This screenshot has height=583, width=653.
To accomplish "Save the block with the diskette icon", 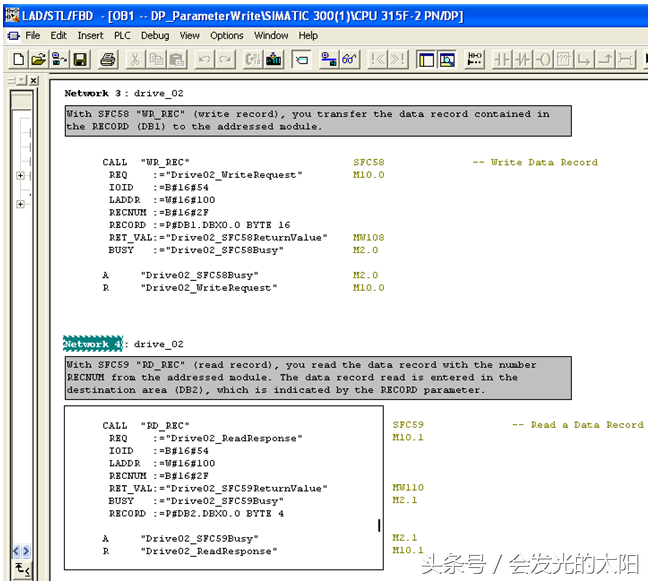I will click(x=80, y=59).
